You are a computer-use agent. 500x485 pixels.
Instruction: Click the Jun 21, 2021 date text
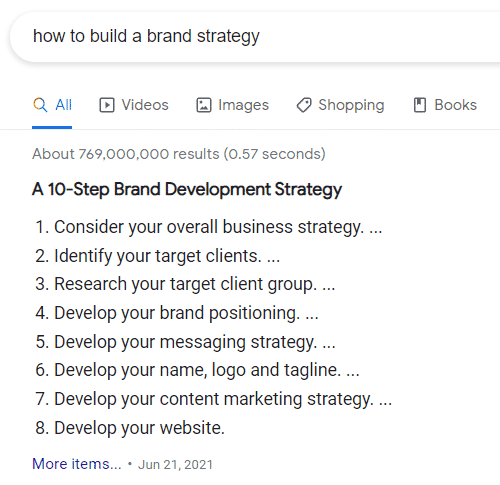point(175,465)
